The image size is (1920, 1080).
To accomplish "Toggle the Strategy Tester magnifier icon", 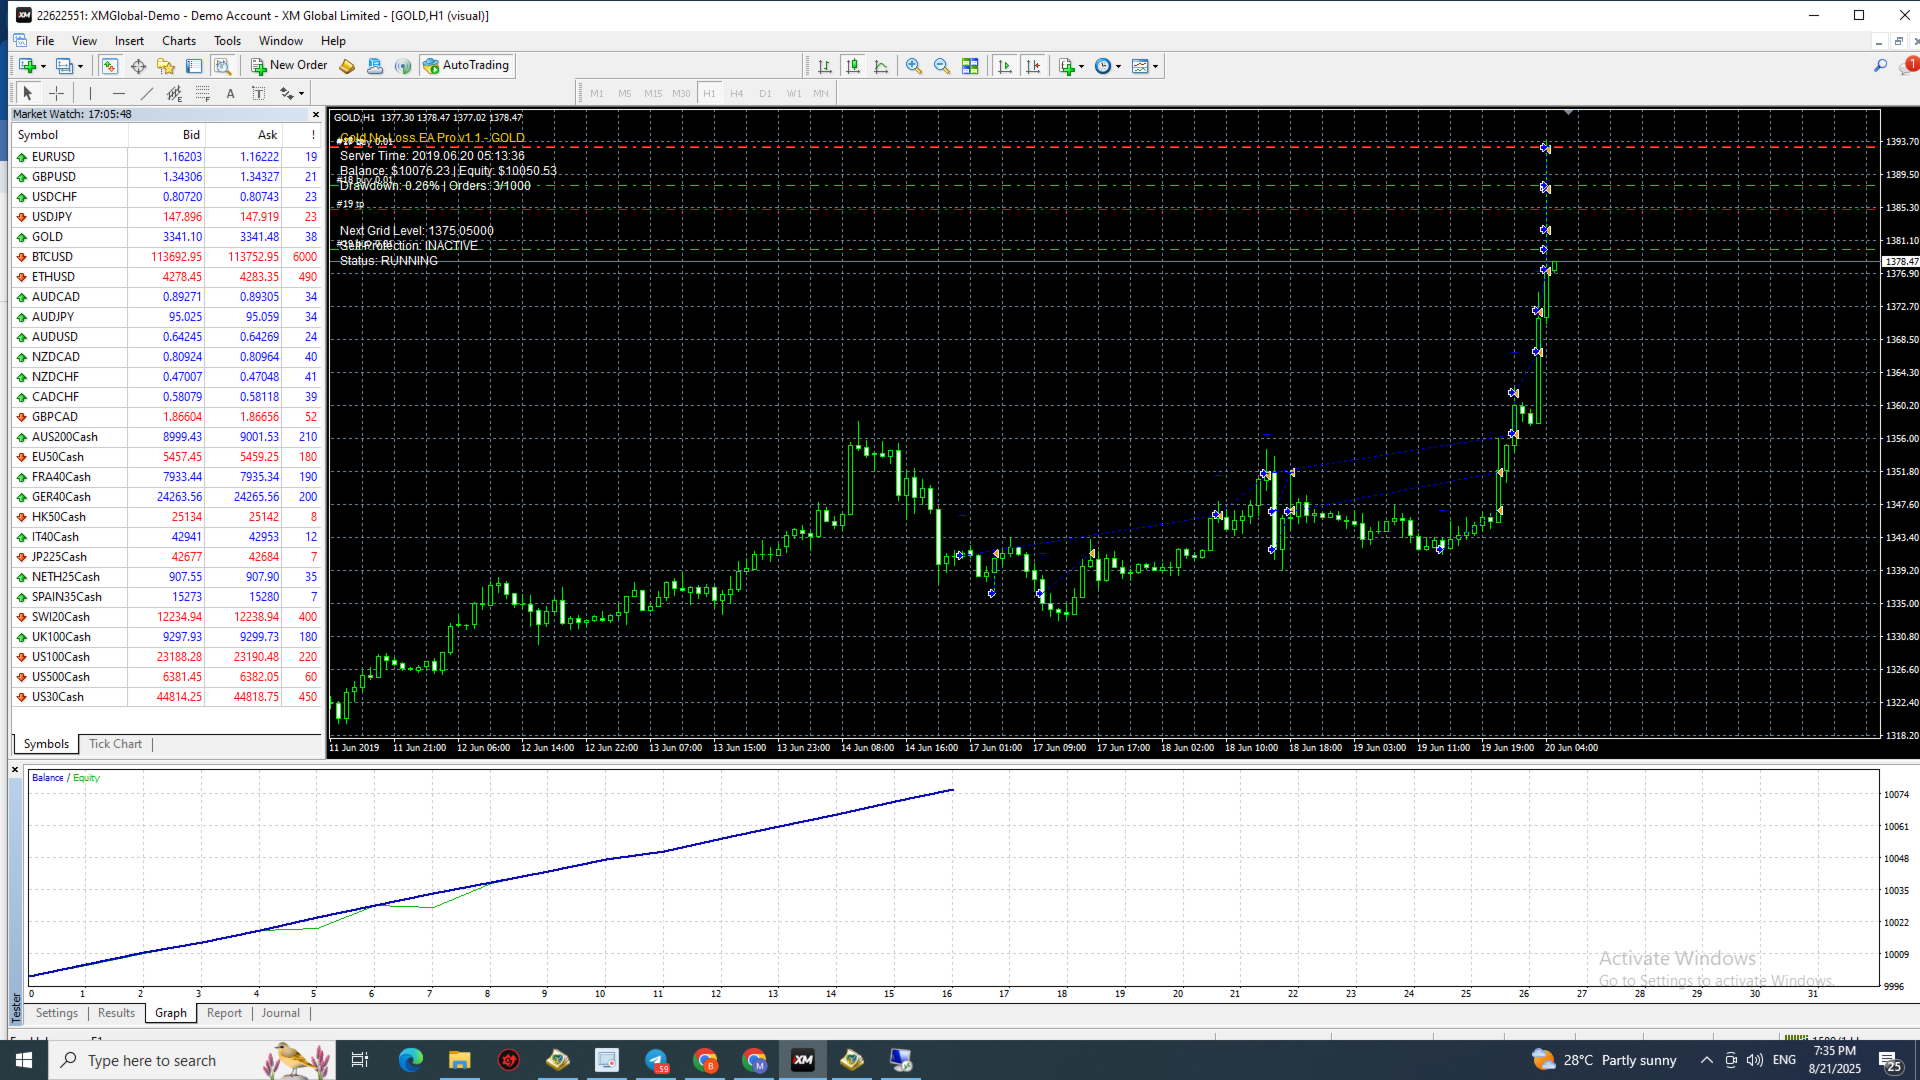I will click(x=222, y=66).
